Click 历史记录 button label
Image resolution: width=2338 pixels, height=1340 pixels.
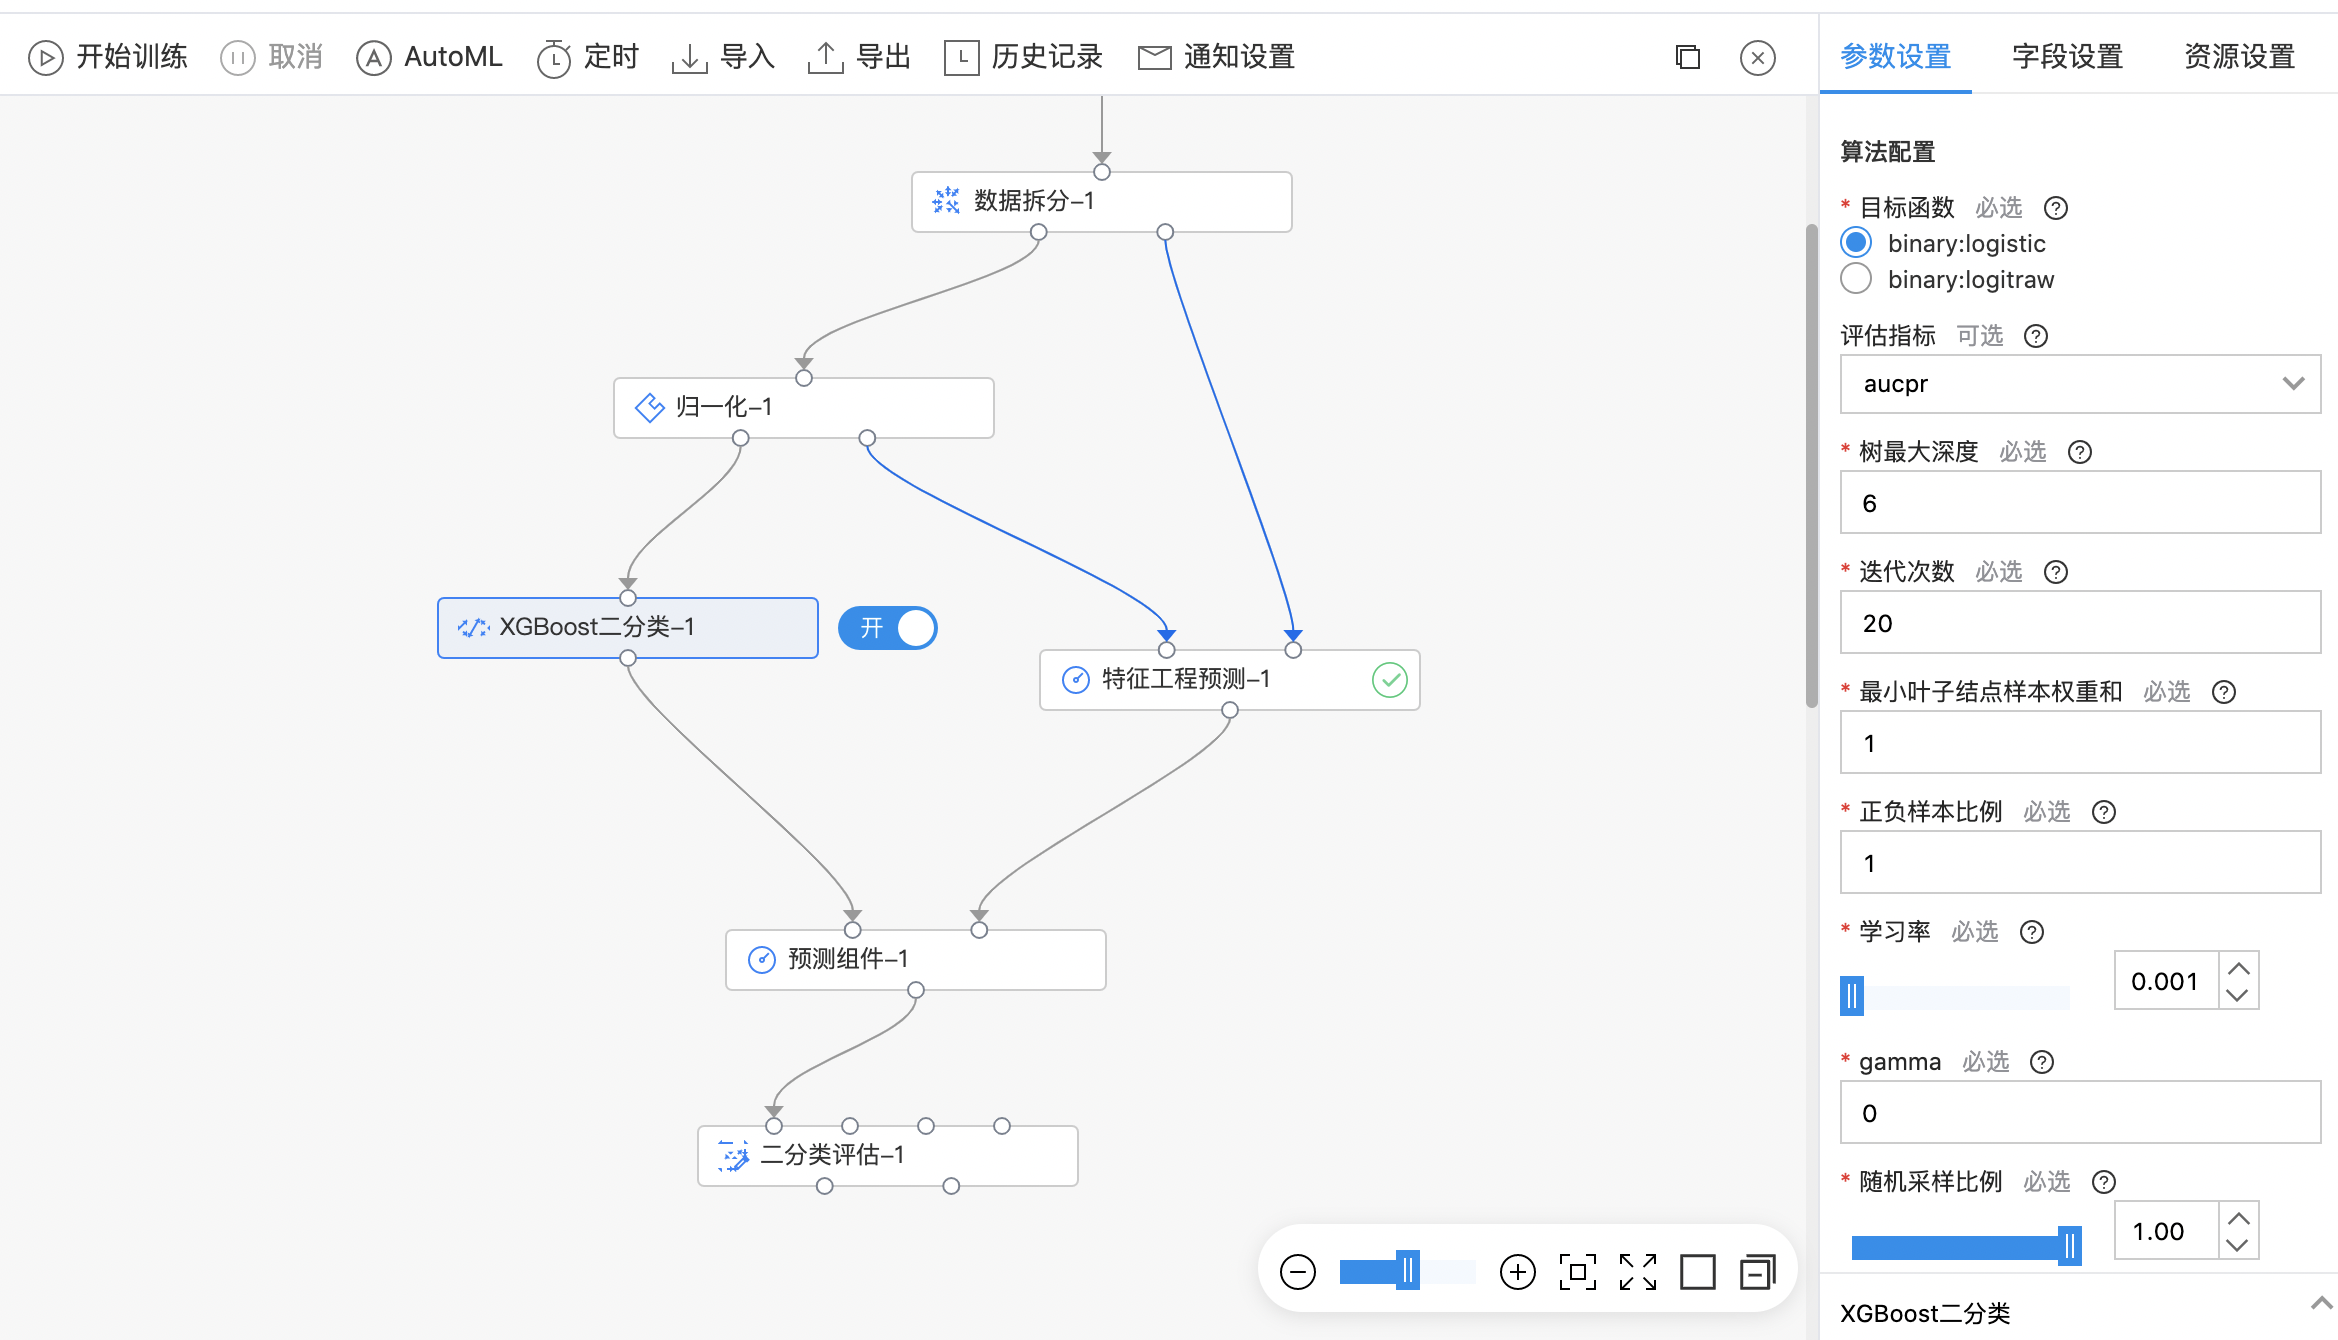(1048, 57)
